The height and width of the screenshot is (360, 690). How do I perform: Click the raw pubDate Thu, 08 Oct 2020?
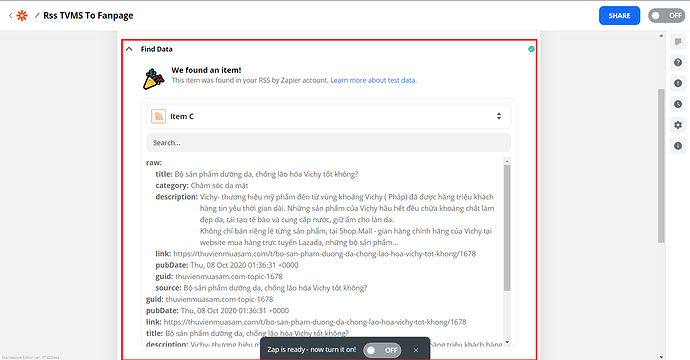[x=244, y=265]
